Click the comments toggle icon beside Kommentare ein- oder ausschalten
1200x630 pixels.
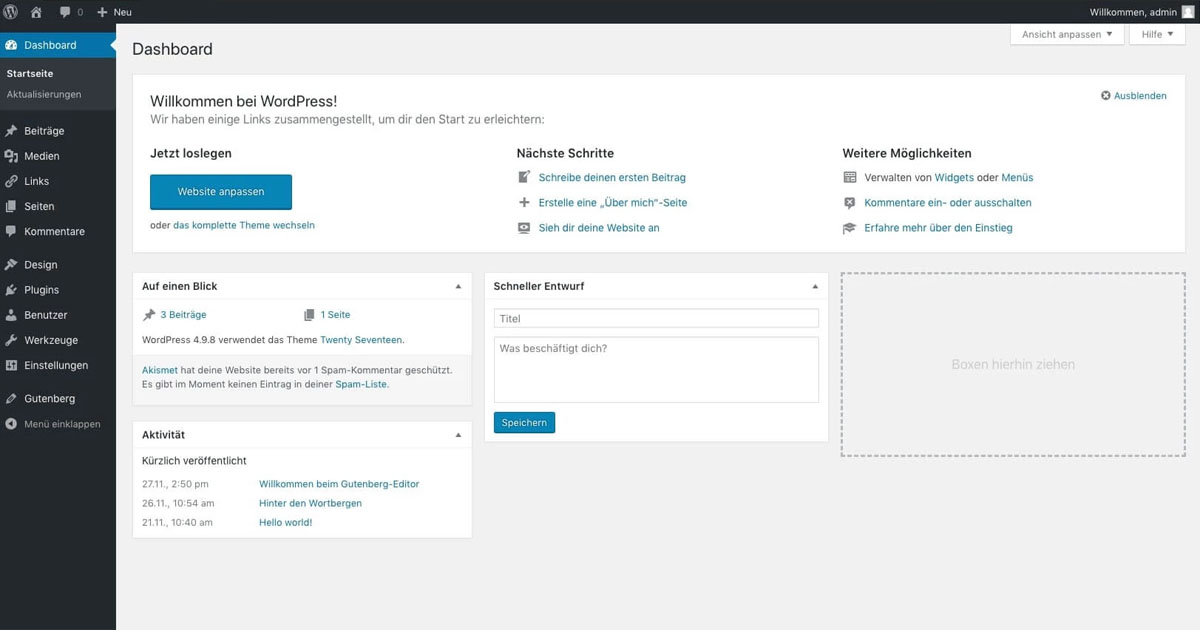point(850,202)
